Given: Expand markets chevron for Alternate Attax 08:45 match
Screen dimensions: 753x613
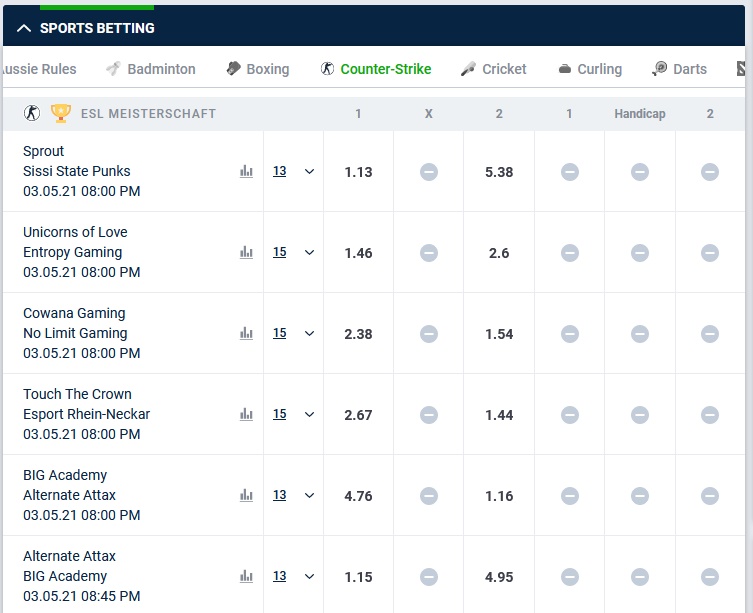Looking at the screenshot, I should tap(310, 576).
